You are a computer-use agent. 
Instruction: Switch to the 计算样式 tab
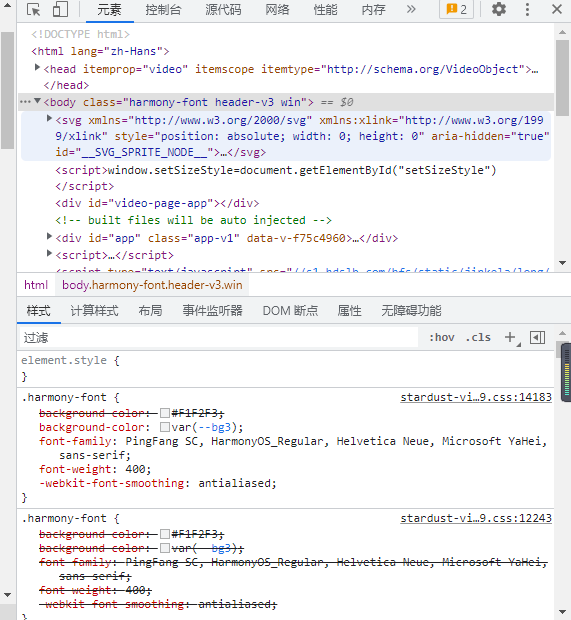coord(94,311)
